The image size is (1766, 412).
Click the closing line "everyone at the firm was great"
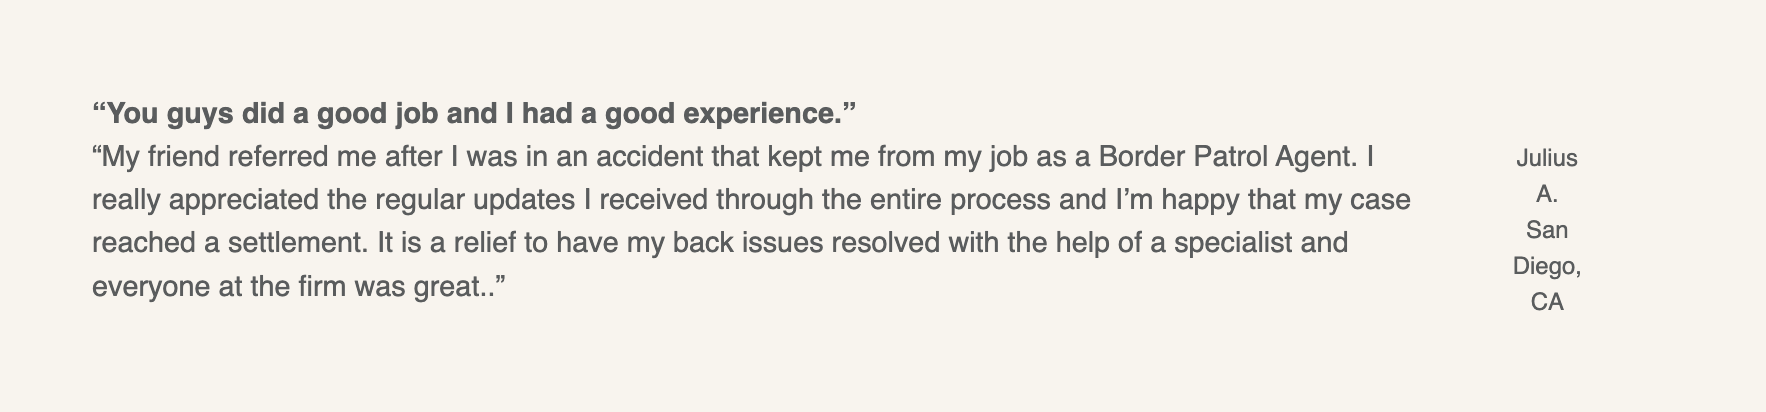[288, 287]
